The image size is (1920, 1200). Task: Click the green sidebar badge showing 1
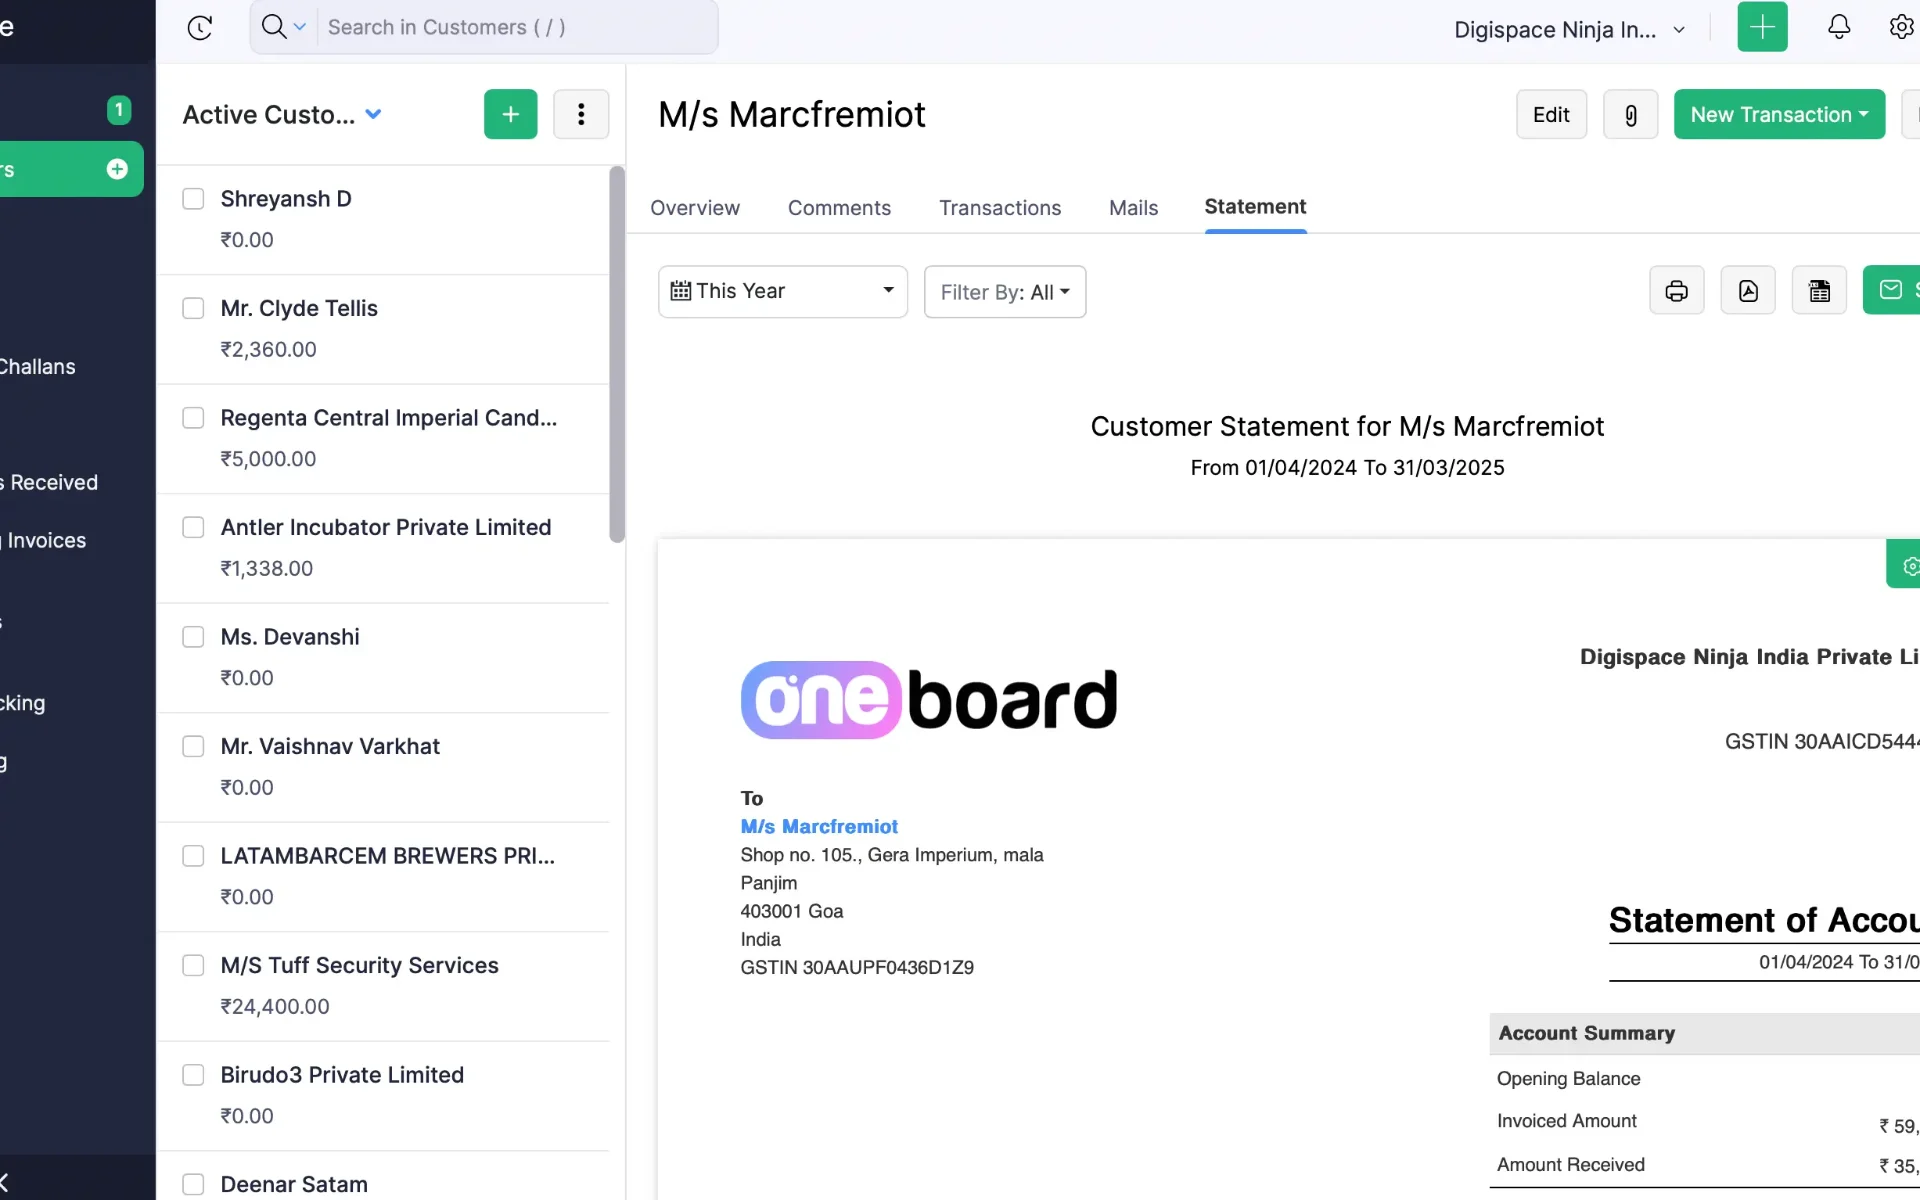pos(119,110)
